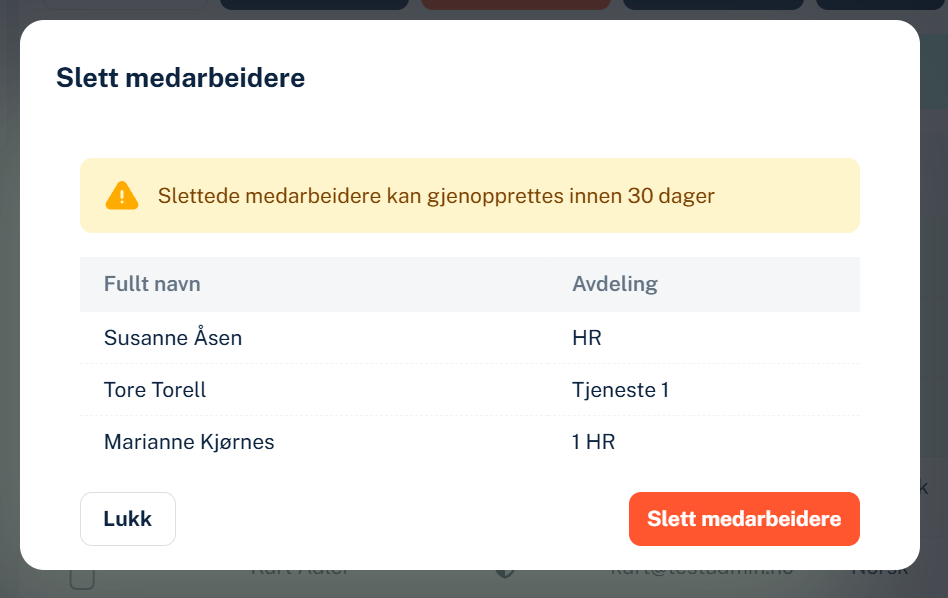Click the Tjeneste 1 department cell
Viewport: 948px width, 598px height.
tap(620, 389)
